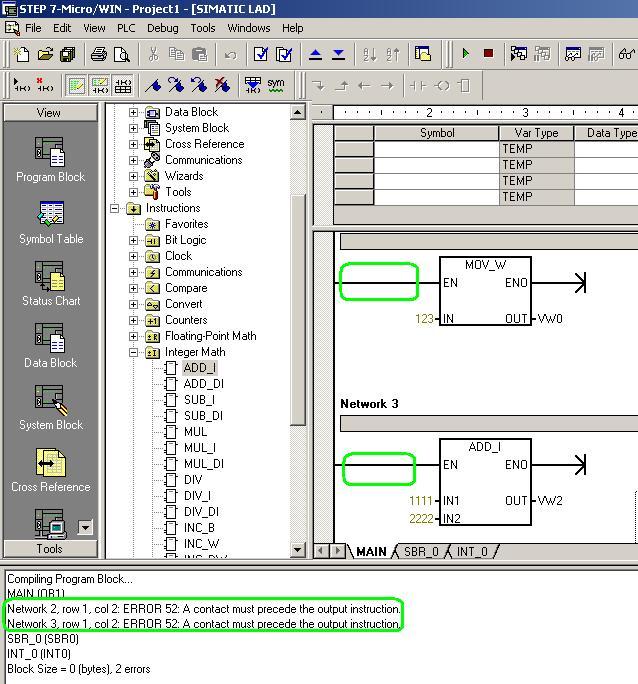Click the New Project toolbar icon
The width and height of the screenshot is (638, 684).
pos(21,54)
